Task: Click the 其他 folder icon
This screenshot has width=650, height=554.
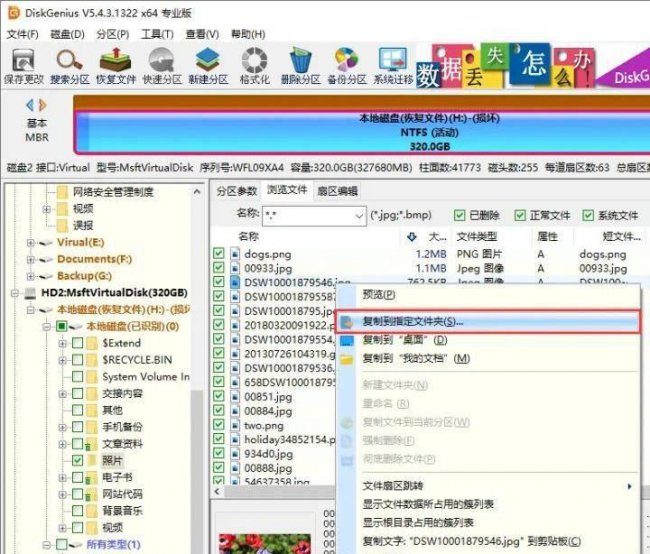Action: tap(92, 410)
